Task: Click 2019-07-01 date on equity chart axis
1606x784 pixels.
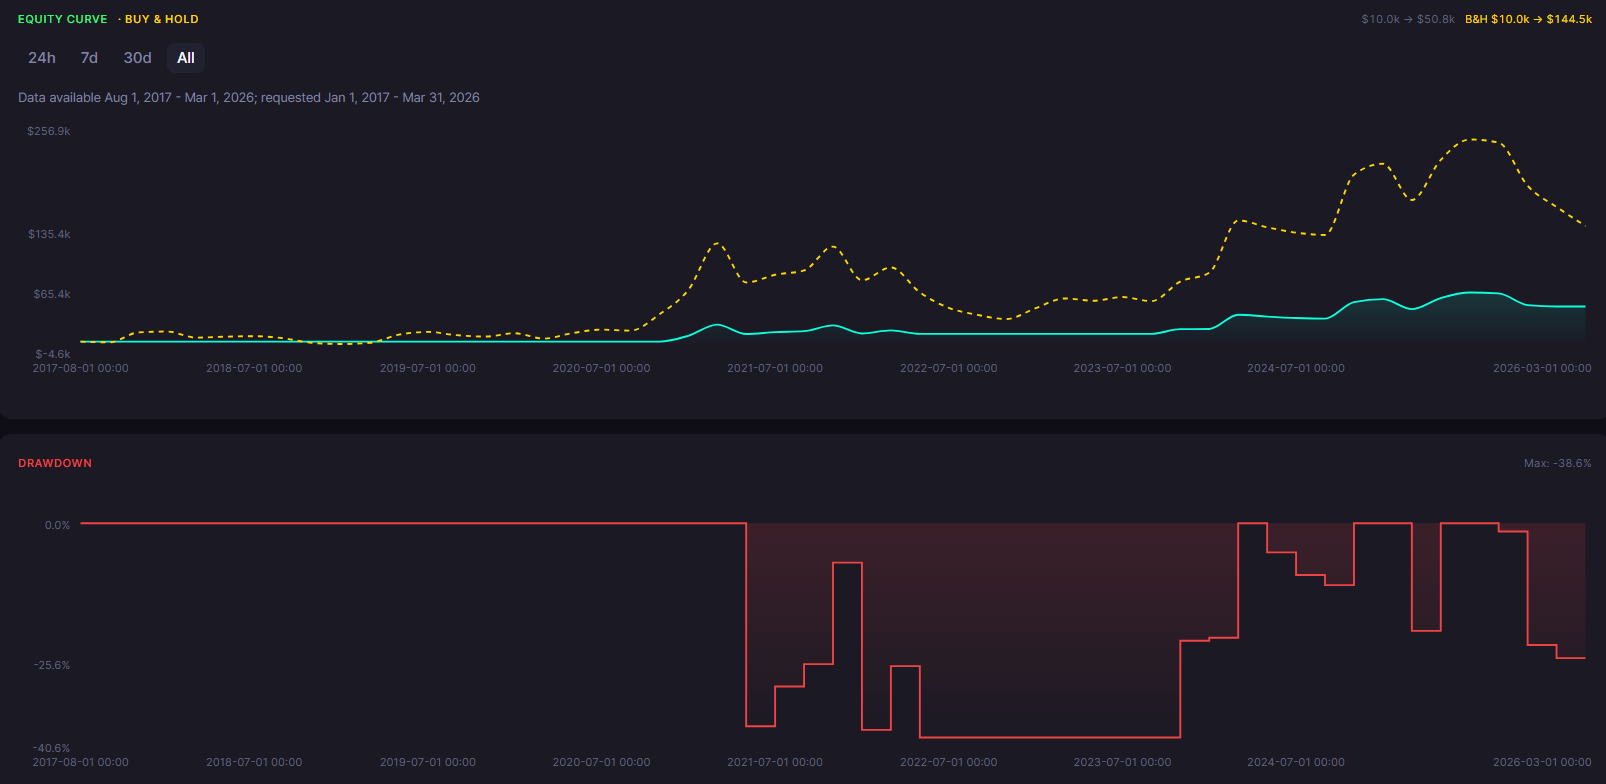Action: 428,368
